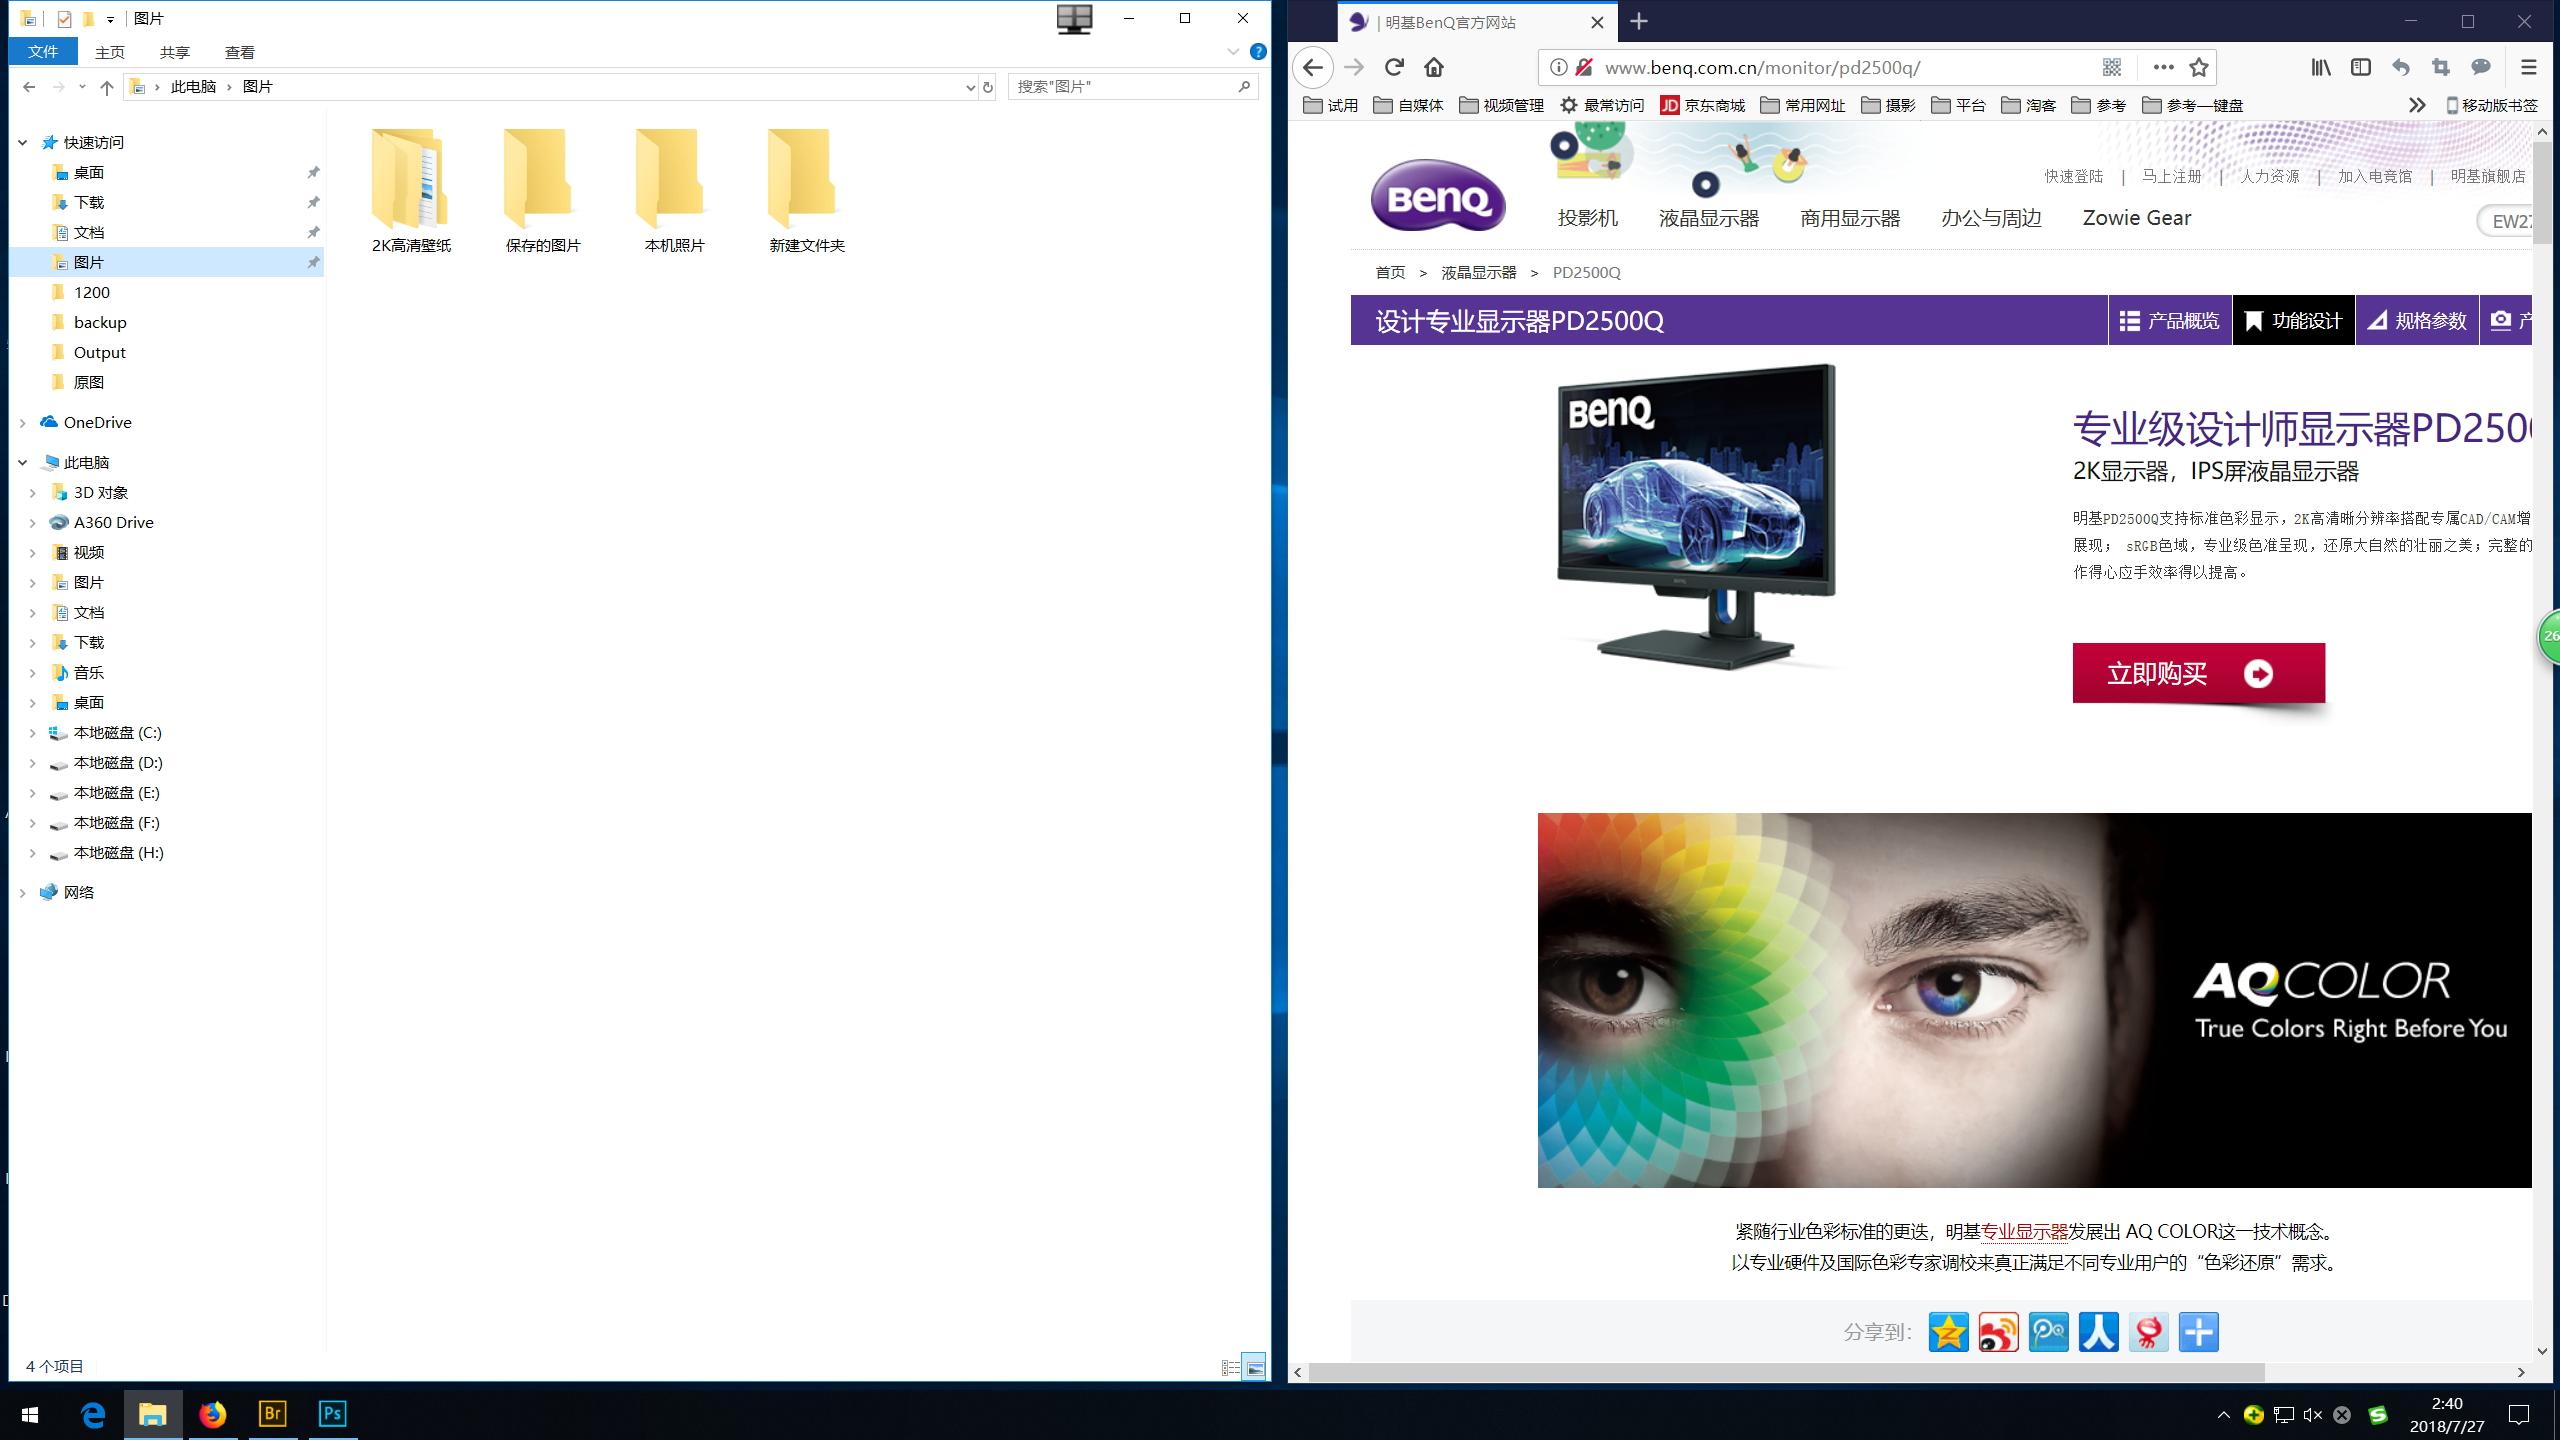
Task: Go back in Firefox
Action: (x=1313, y=67)
